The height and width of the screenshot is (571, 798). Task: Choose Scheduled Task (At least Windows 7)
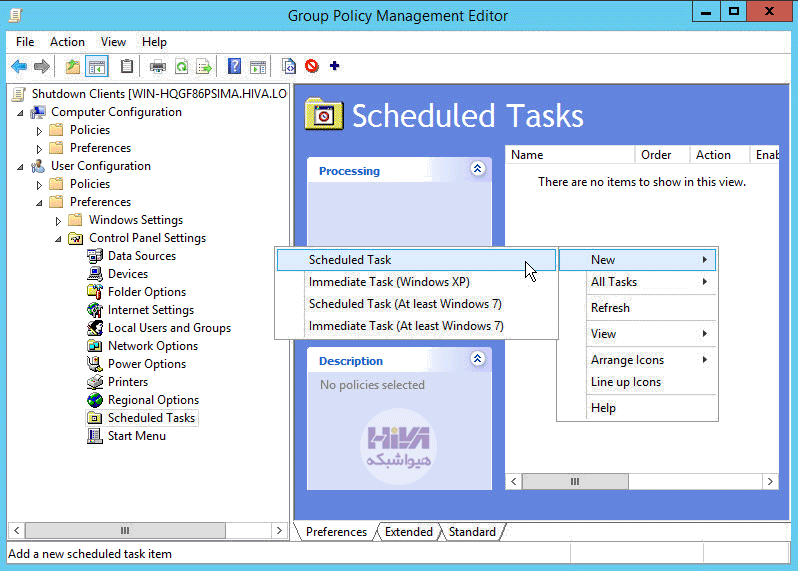pos(416,304)
